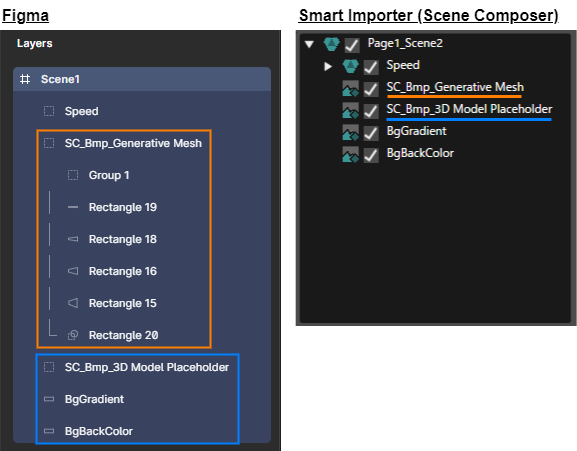
Task: Click the group node icon of Speed in Scene Composer
Action: (350, 66)
